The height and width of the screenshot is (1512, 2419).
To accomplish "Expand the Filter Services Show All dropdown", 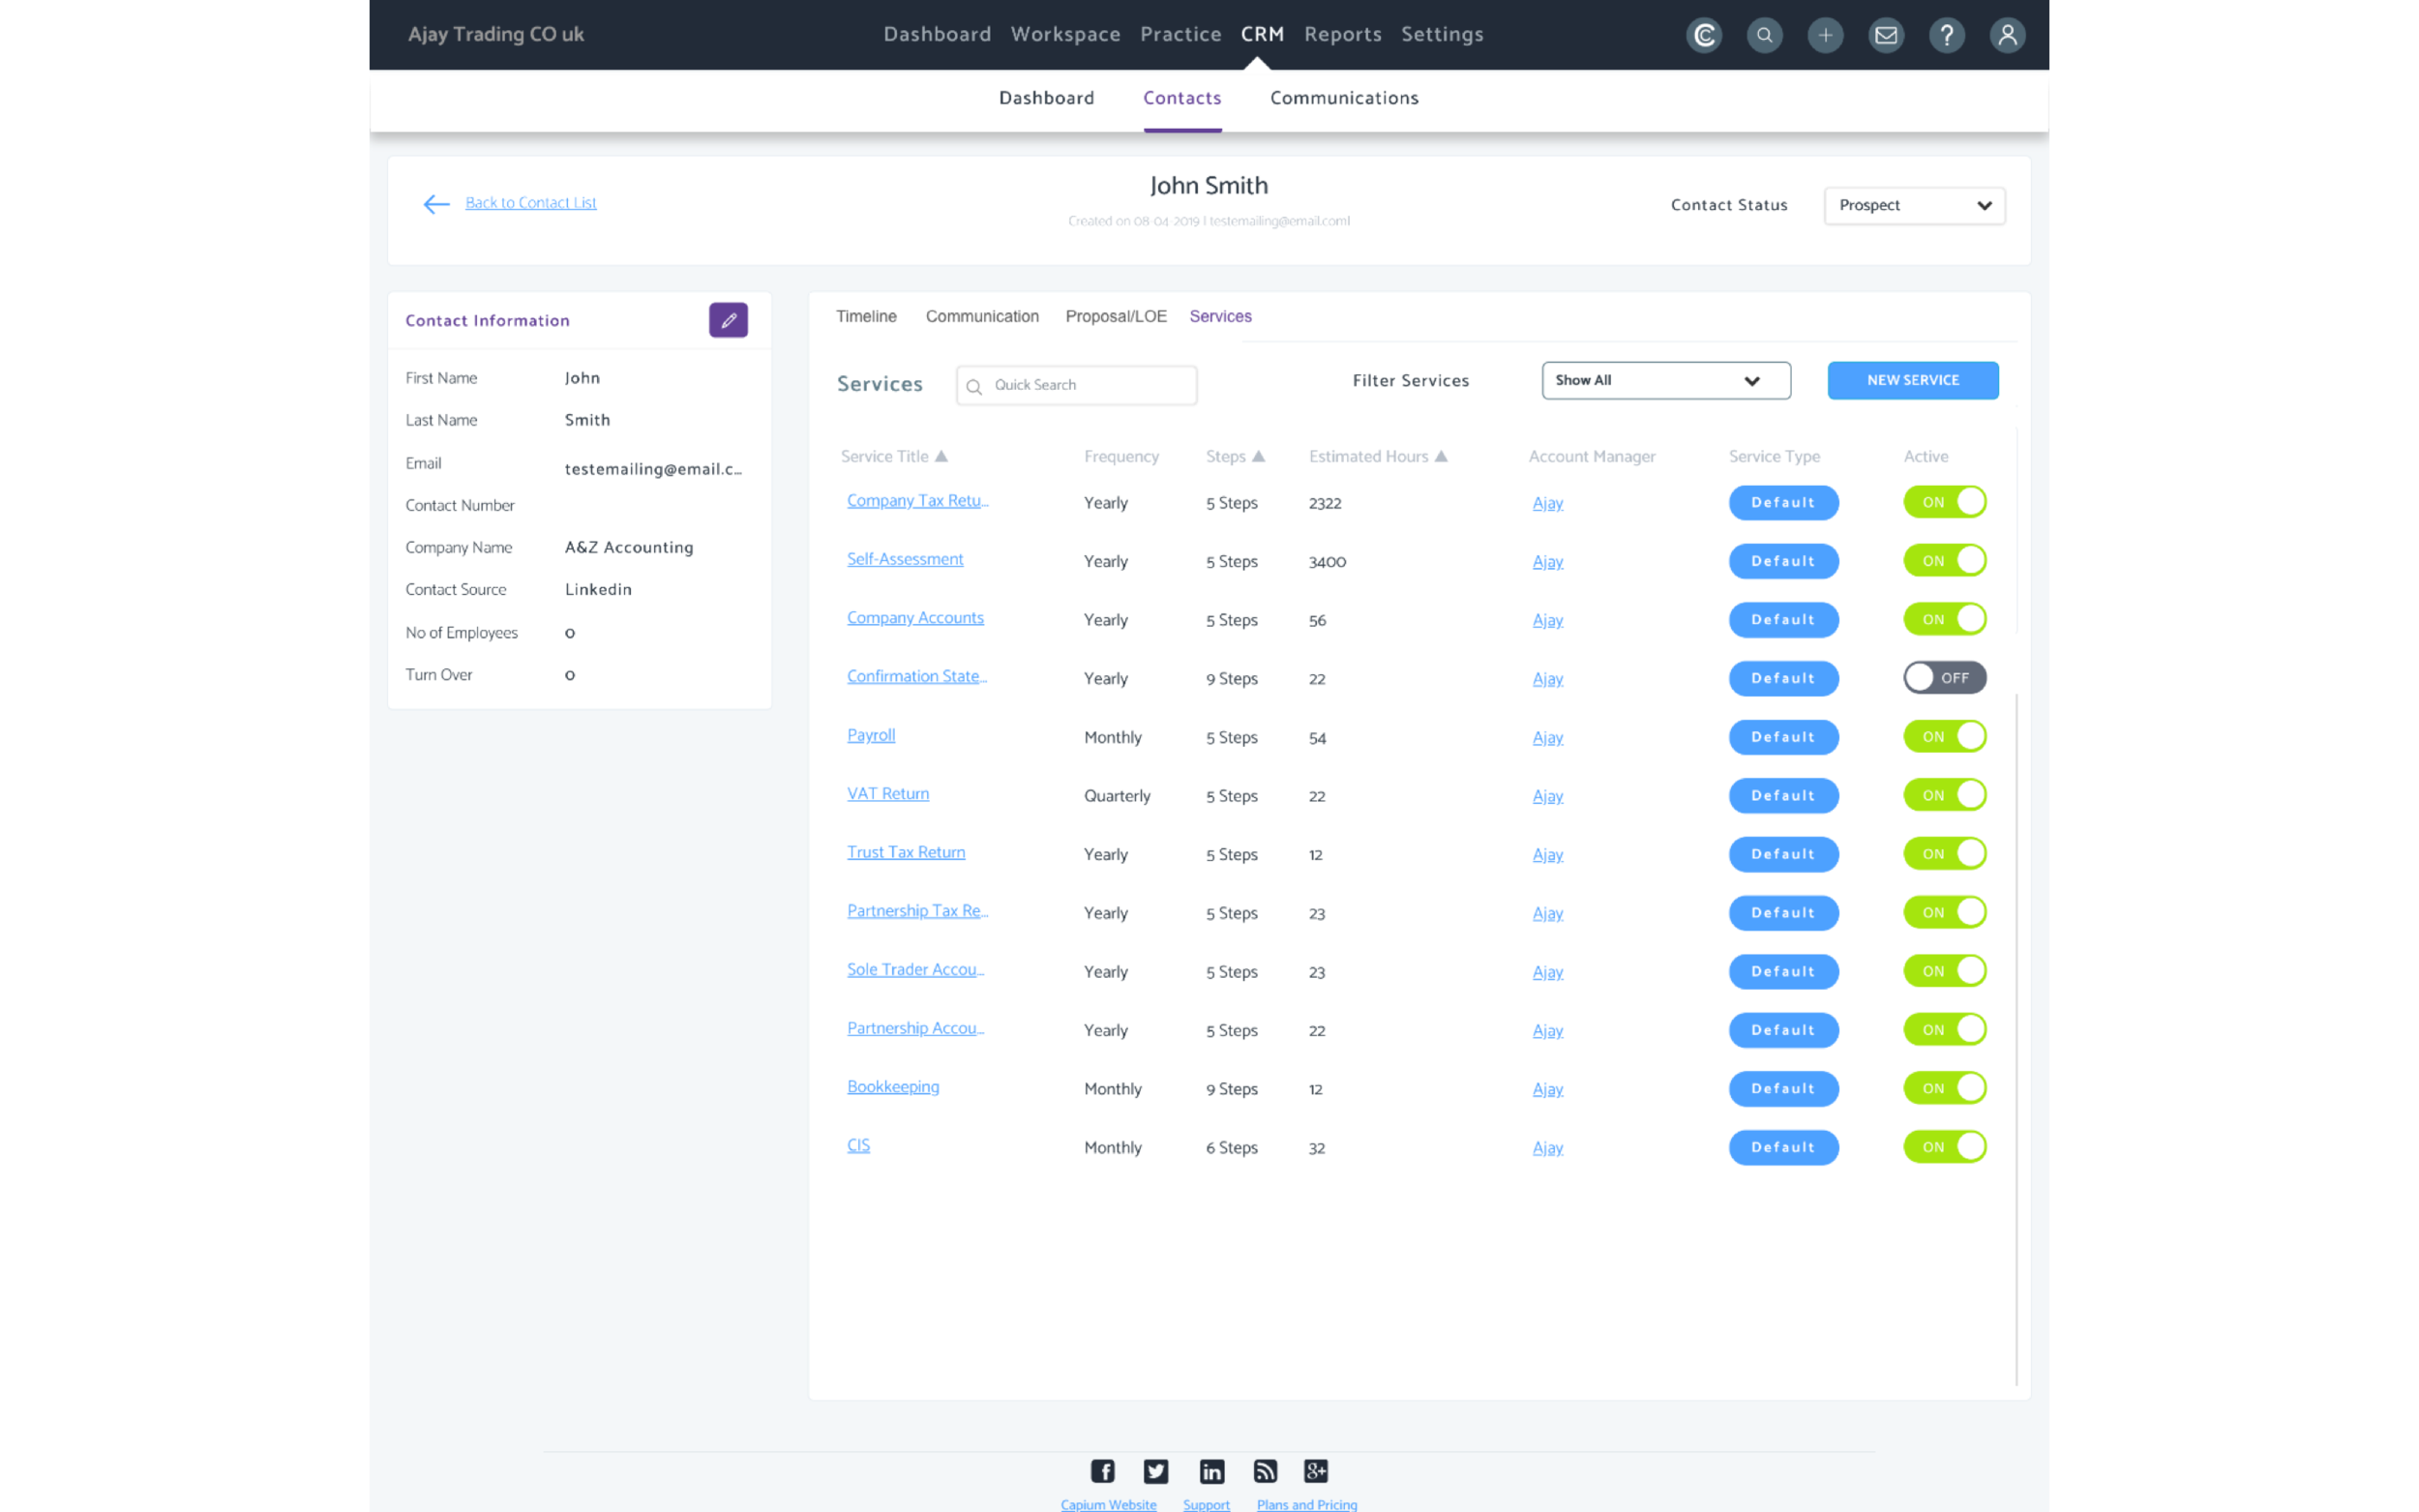I will [1666, 381].
